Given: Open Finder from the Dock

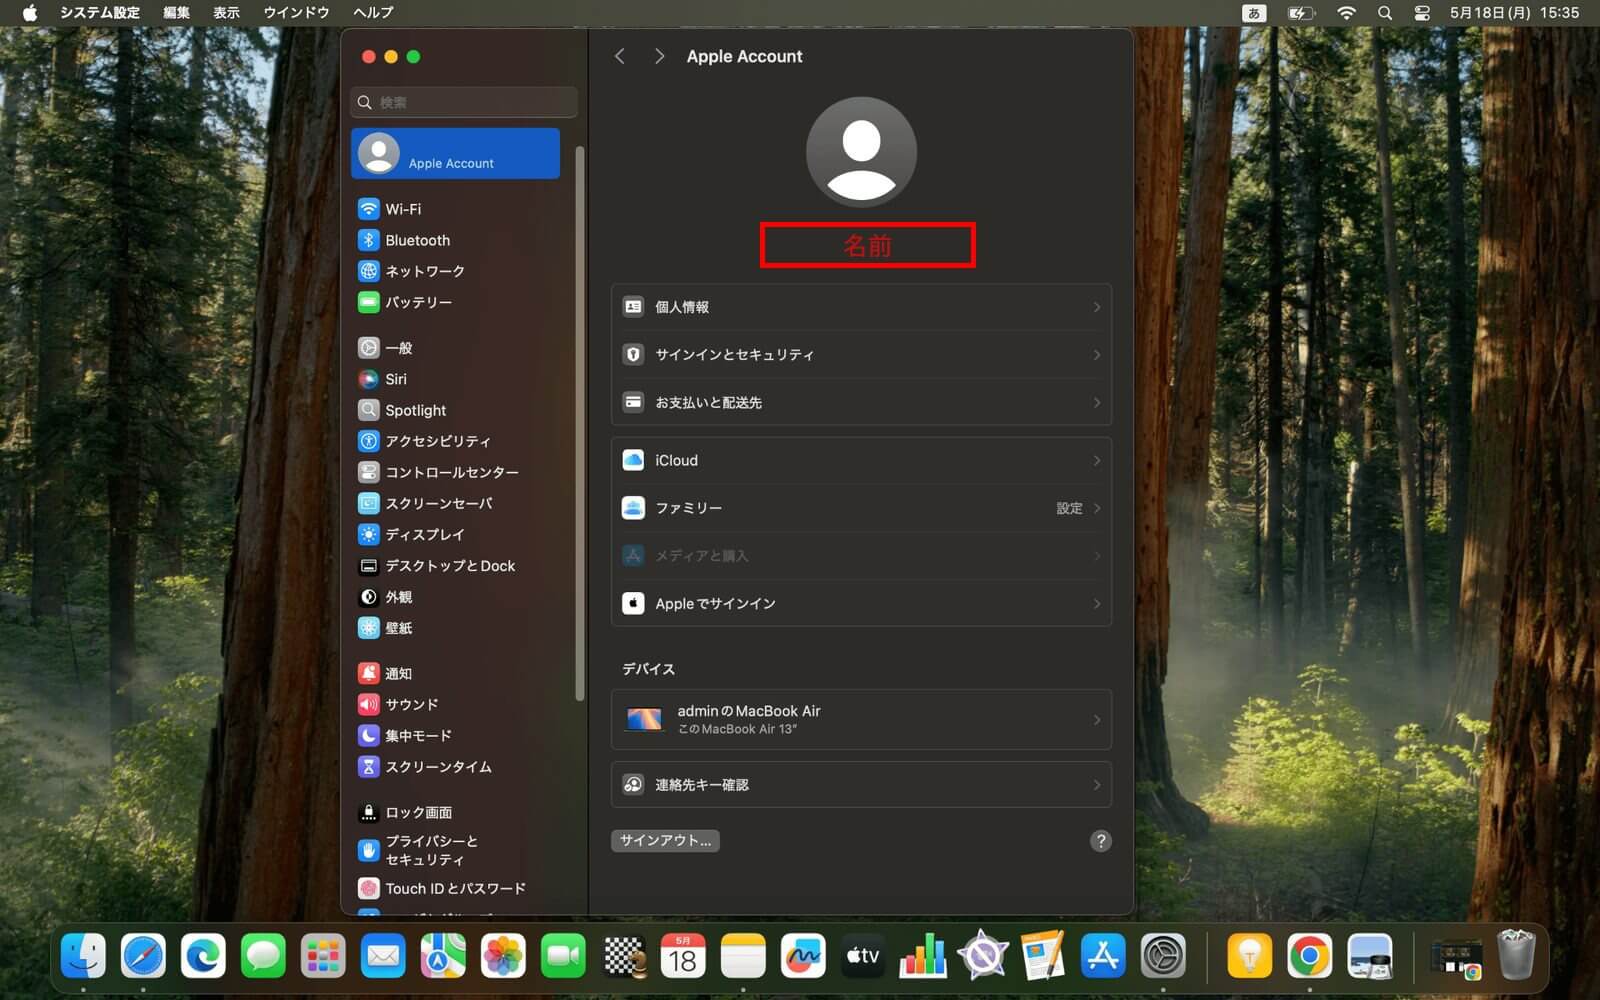Looking at the screenshot, I should coord(83,957).
